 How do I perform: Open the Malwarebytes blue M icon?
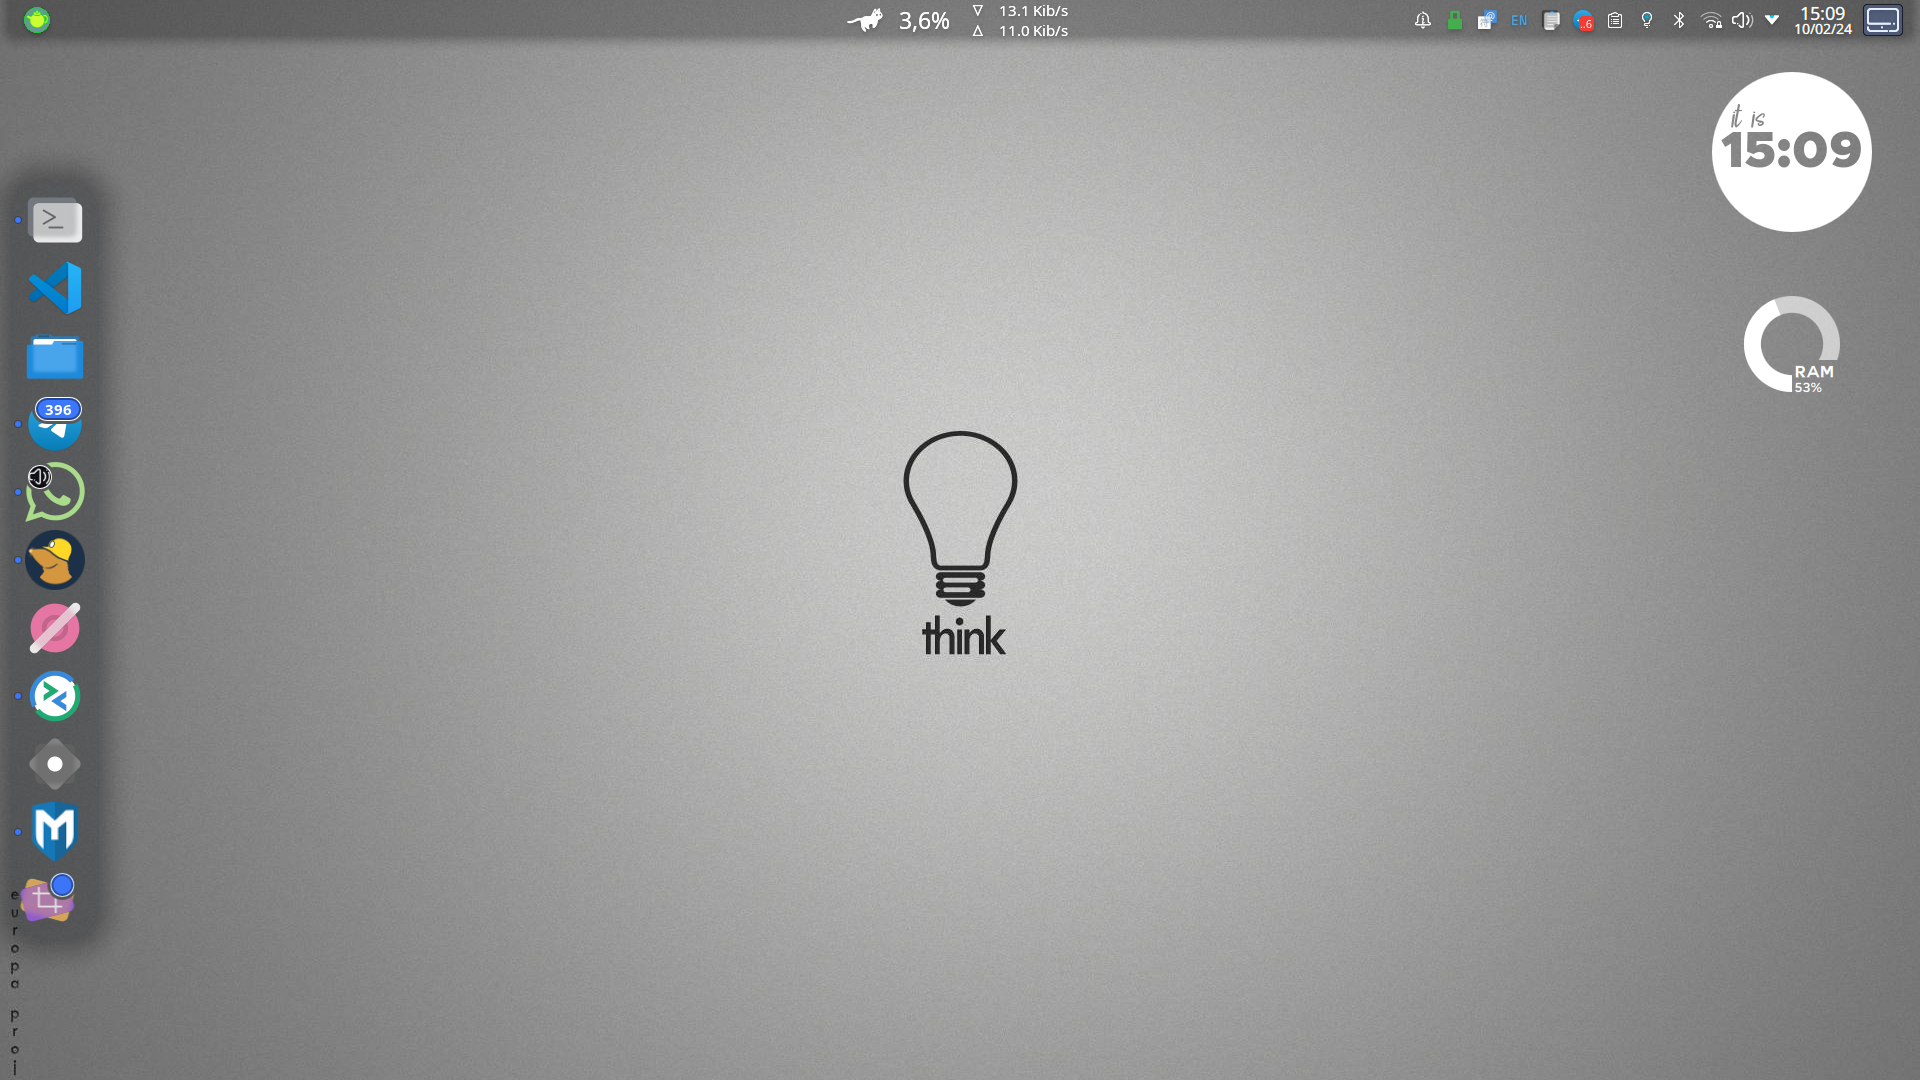(55, 831)
